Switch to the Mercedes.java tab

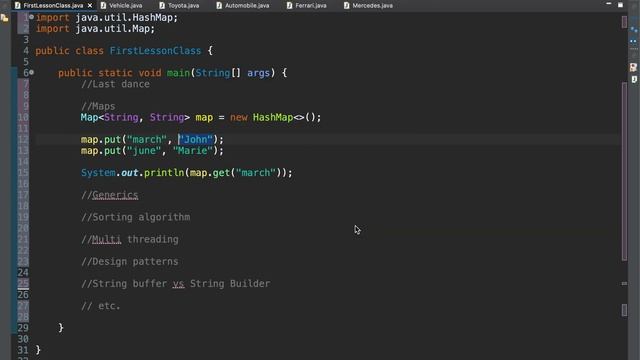click(372, 5)
